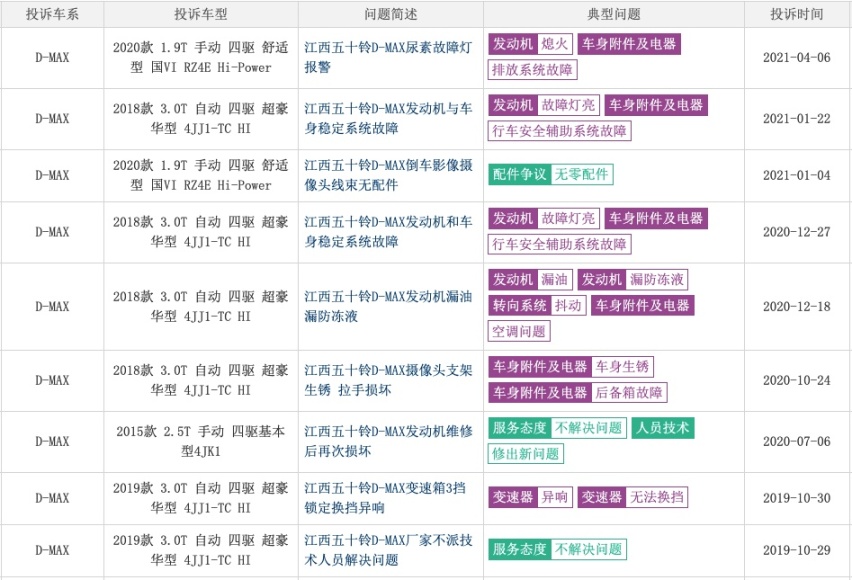Click the 车身附件及电器 车身生锈 tag
The image size is (852, 580).
click(x=571, y=366)
